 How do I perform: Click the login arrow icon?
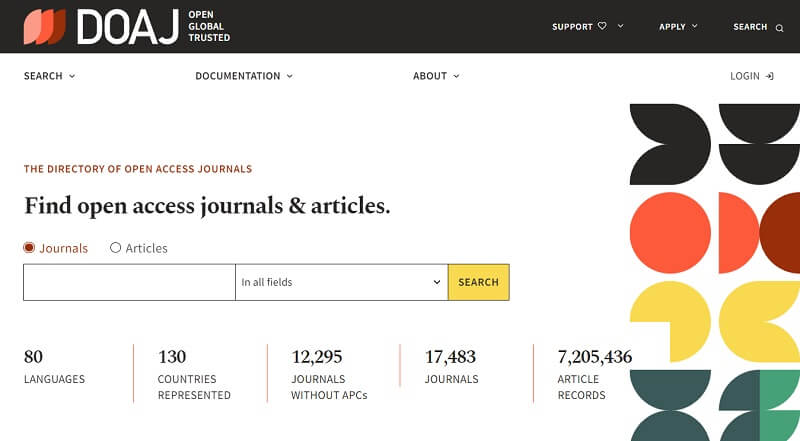(769, 76)
